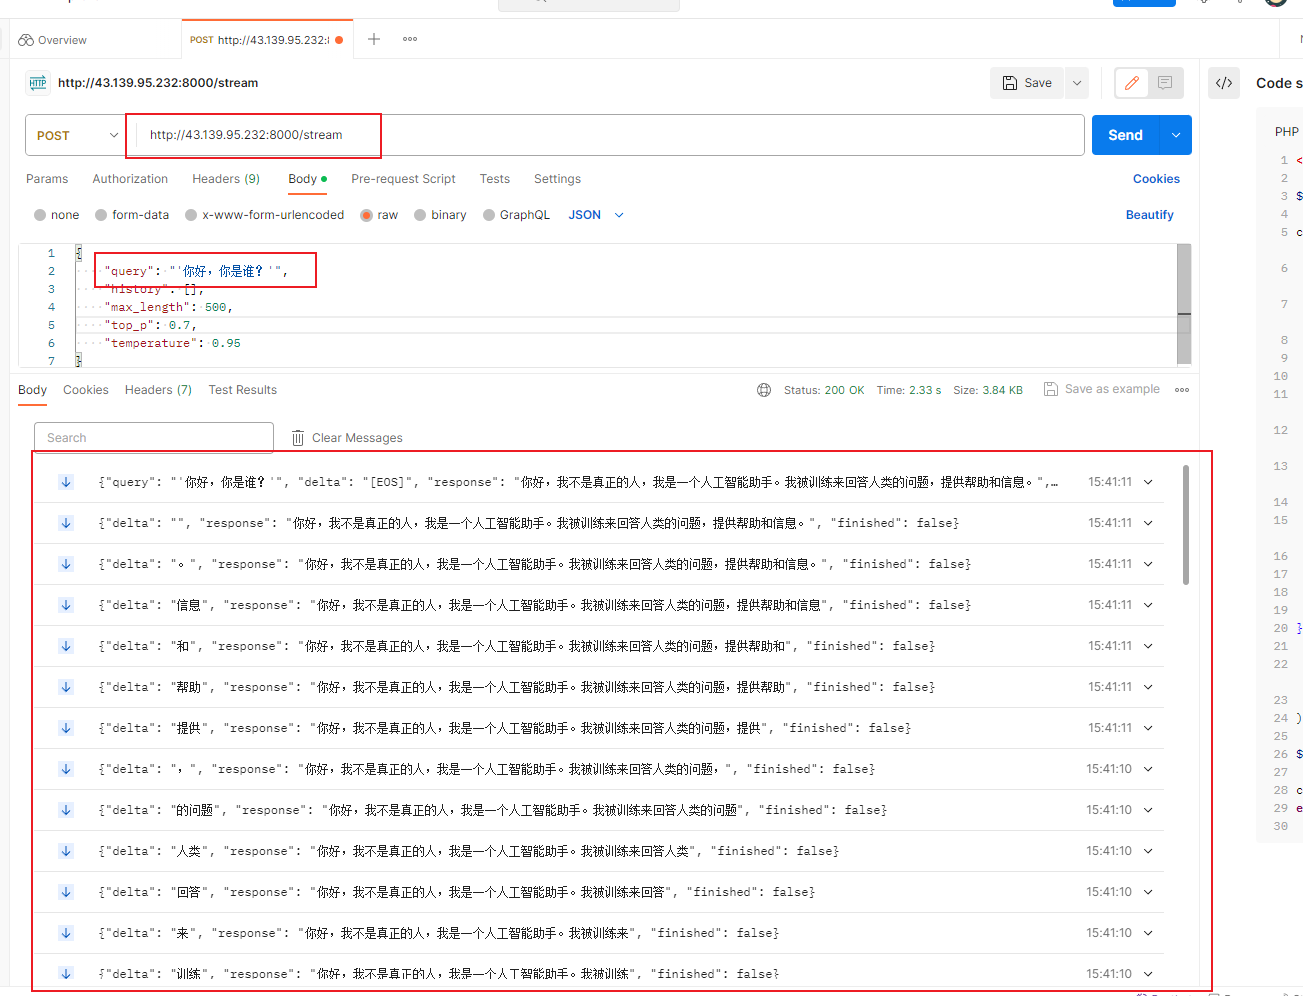Click received arrow icon of "回答" message
The image size is (1303, 996).
[66, 892]
